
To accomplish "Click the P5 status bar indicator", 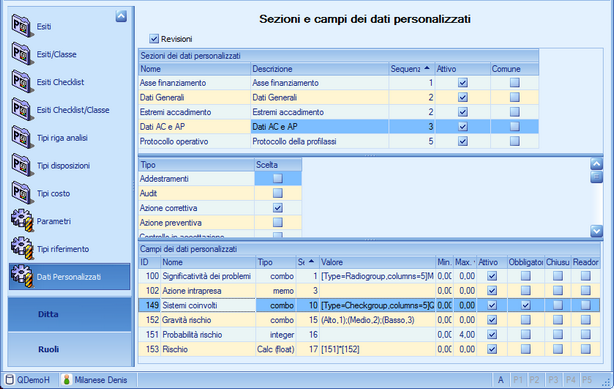I will pyautogui.click(x=587, y=380).
